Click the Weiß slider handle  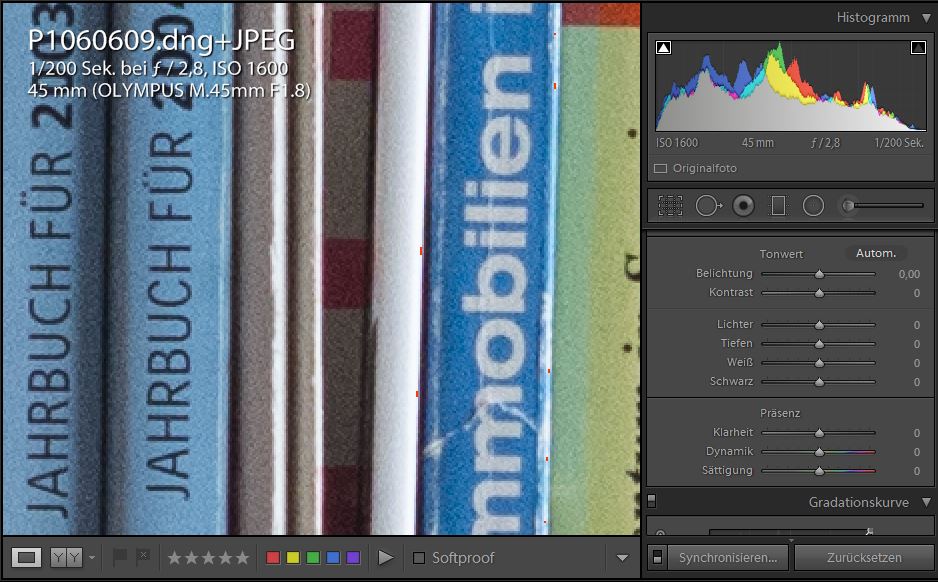point(819,363)
